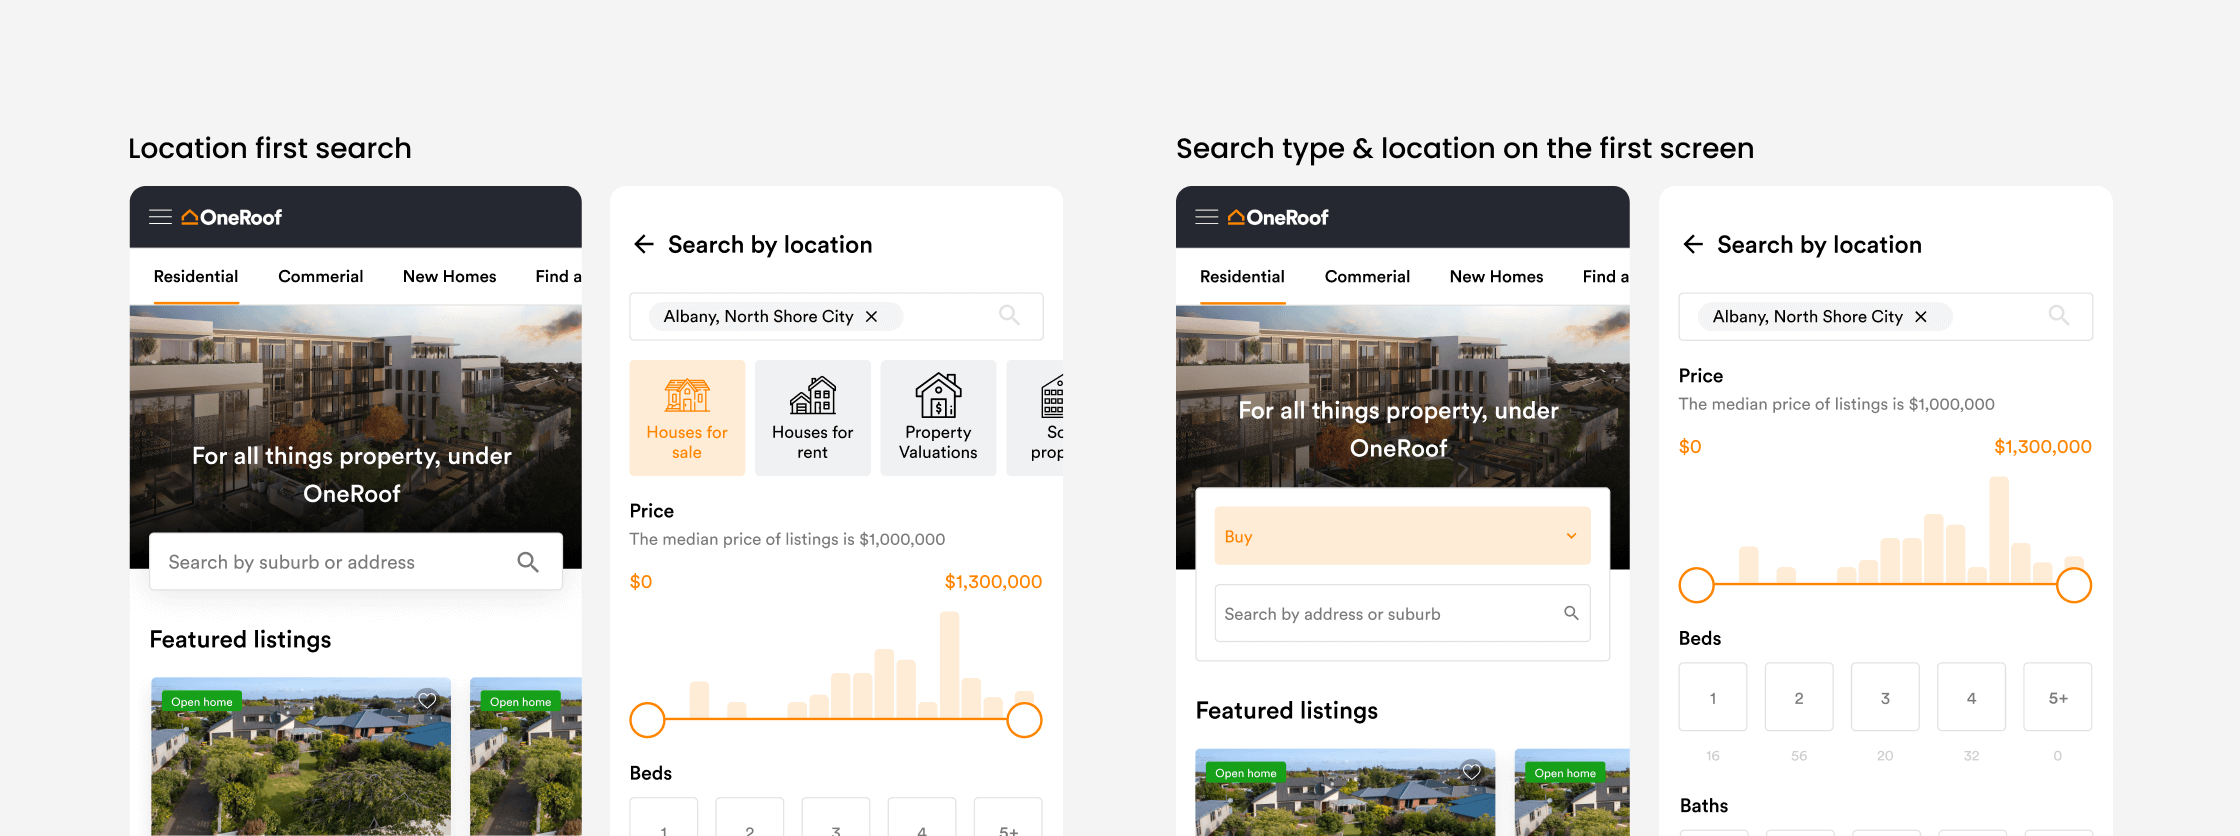The image size is (2240, 836).
Task: Select 5+ beds above the count 0
Action: pos(2058,697)
